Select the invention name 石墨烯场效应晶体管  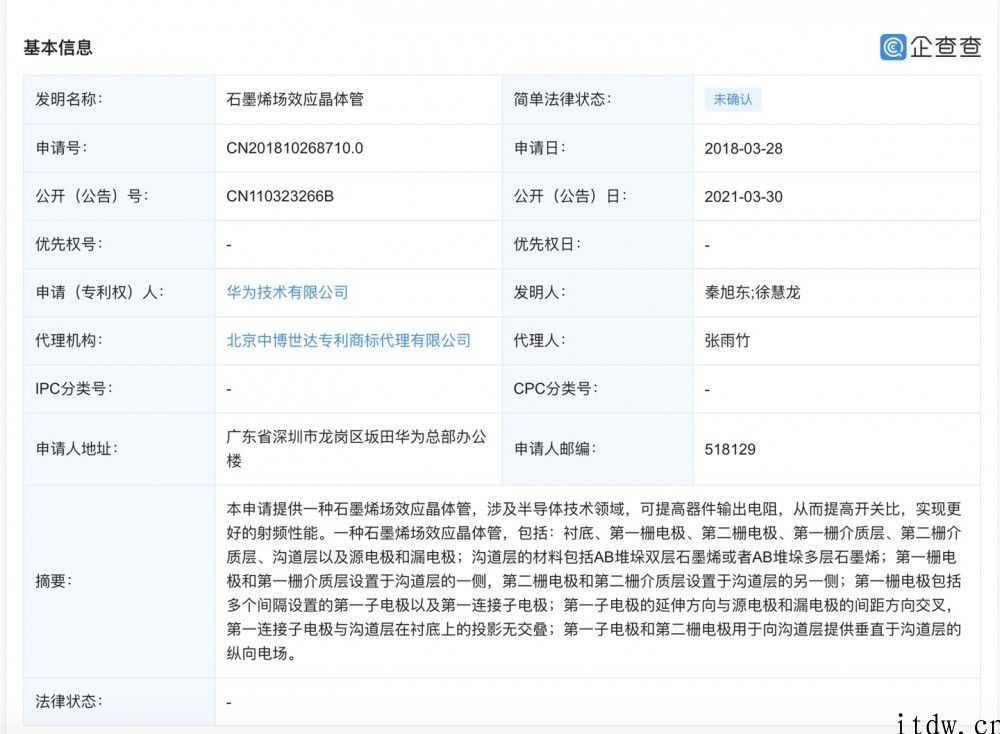(293, 100)
